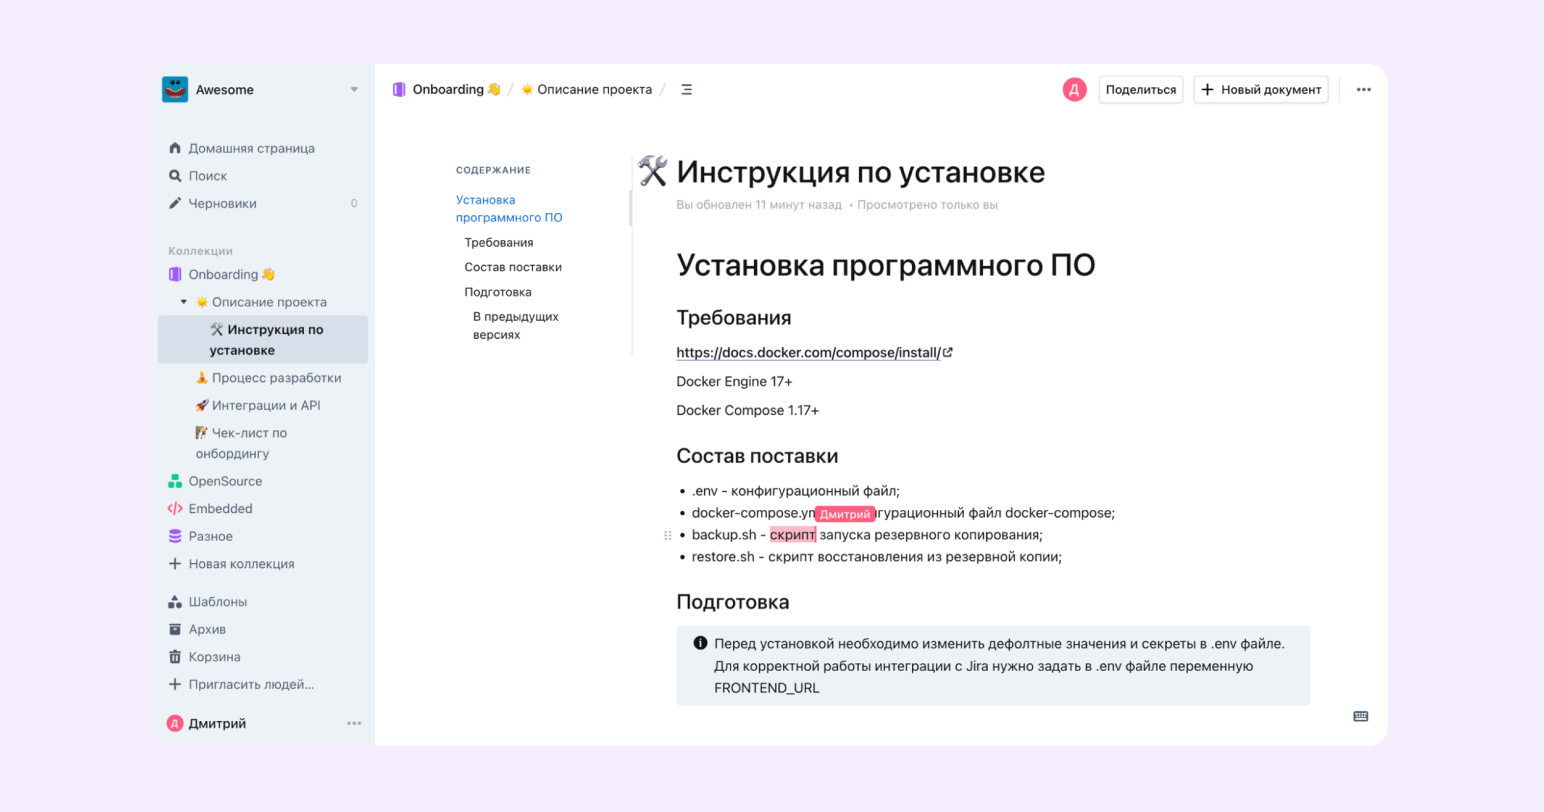Click the Инструкция по установке document title
This screenshot has width=1544, height=812.
tap(861, 172)
